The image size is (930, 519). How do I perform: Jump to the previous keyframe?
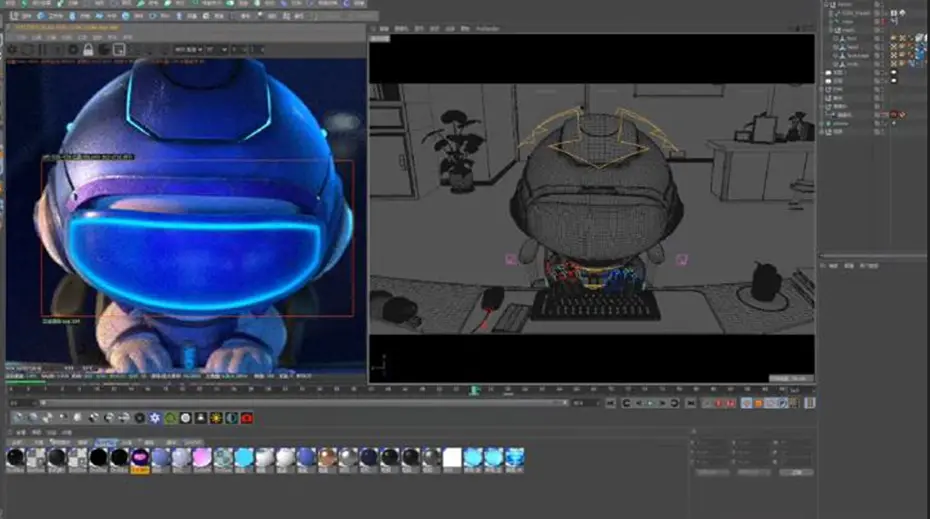pos(626,403)
